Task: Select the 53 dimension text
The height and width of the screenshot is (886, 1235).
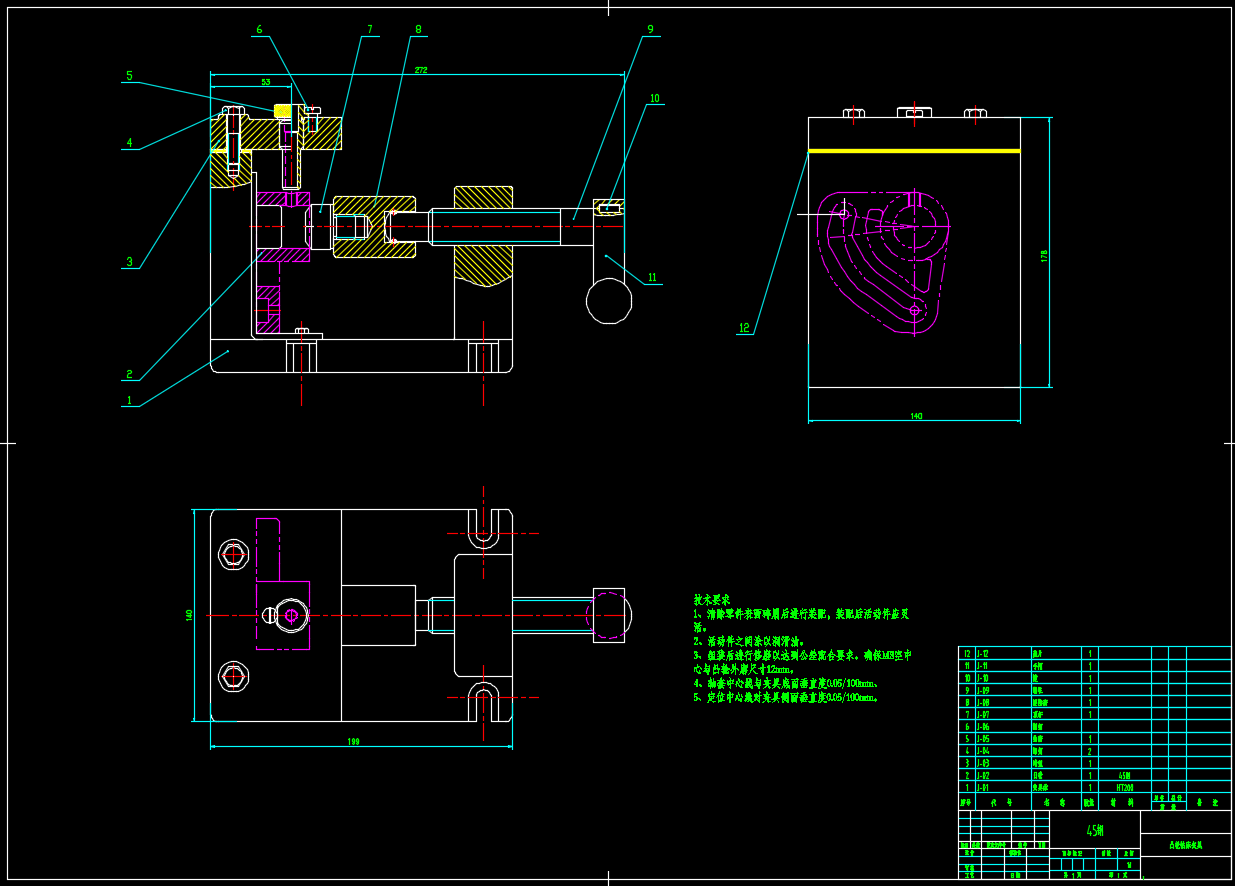Action: (x=265, y=82)
